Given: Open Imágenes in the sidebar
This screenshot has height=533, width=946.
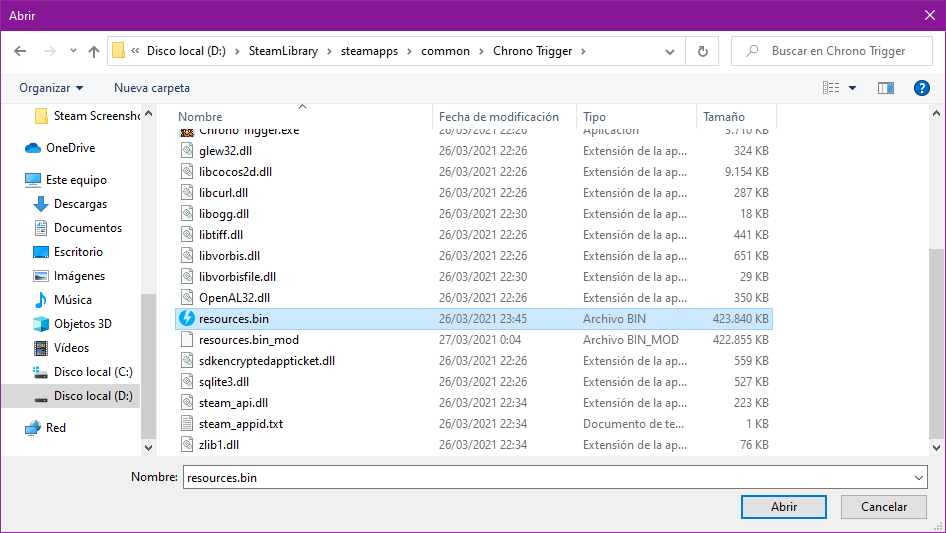Looking at the screenshot, I should tap(69, 276).
